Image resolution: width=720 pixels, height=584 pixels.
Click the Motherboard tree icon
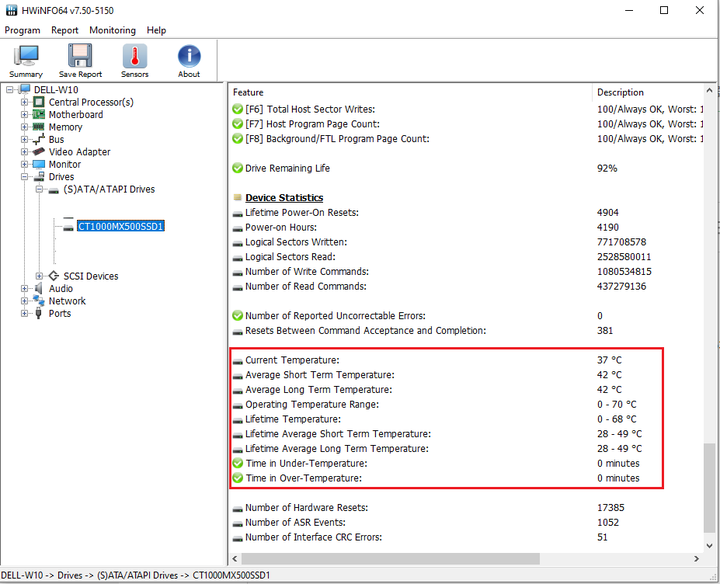39,114
